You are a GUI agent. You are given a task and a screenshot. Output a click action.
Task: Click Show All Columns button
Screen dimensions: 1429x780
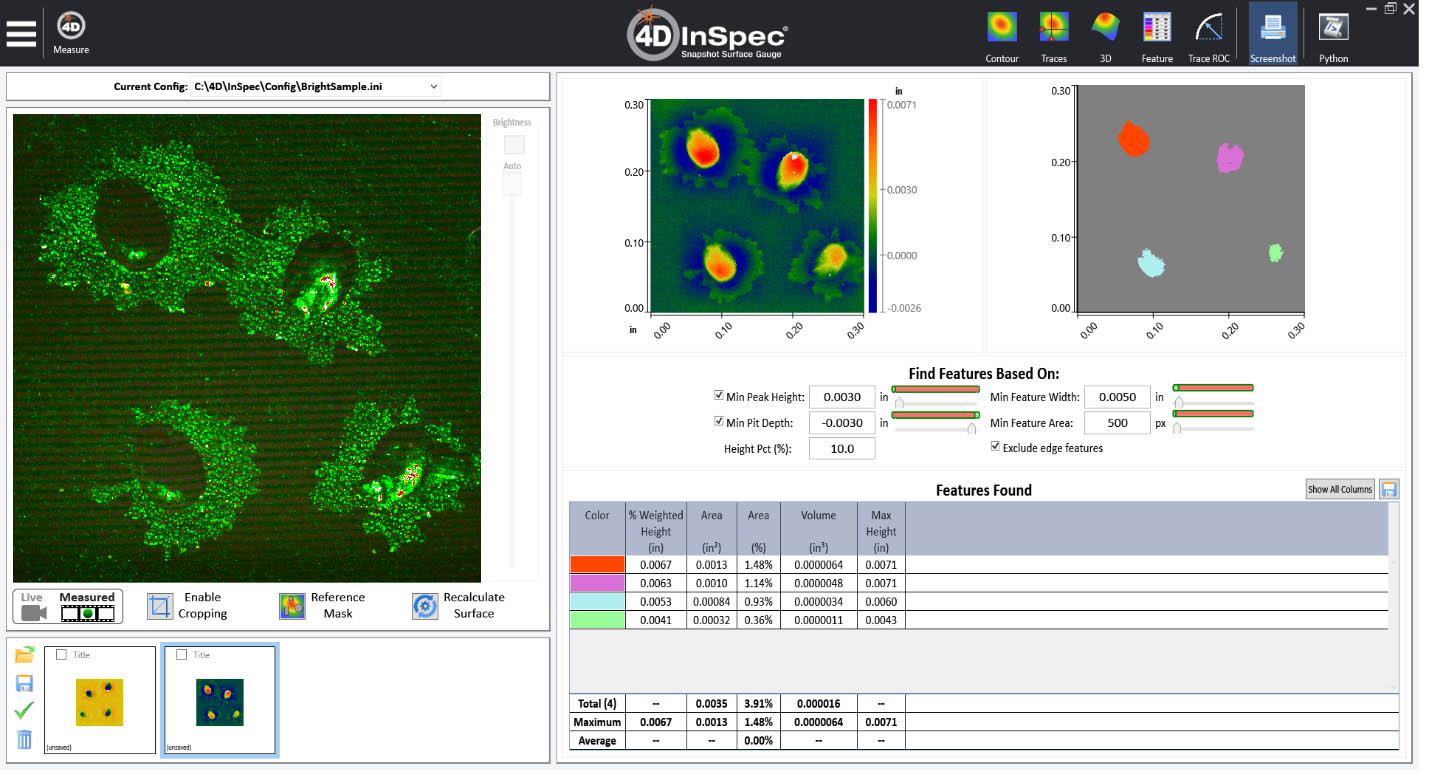pos(1339,489)
